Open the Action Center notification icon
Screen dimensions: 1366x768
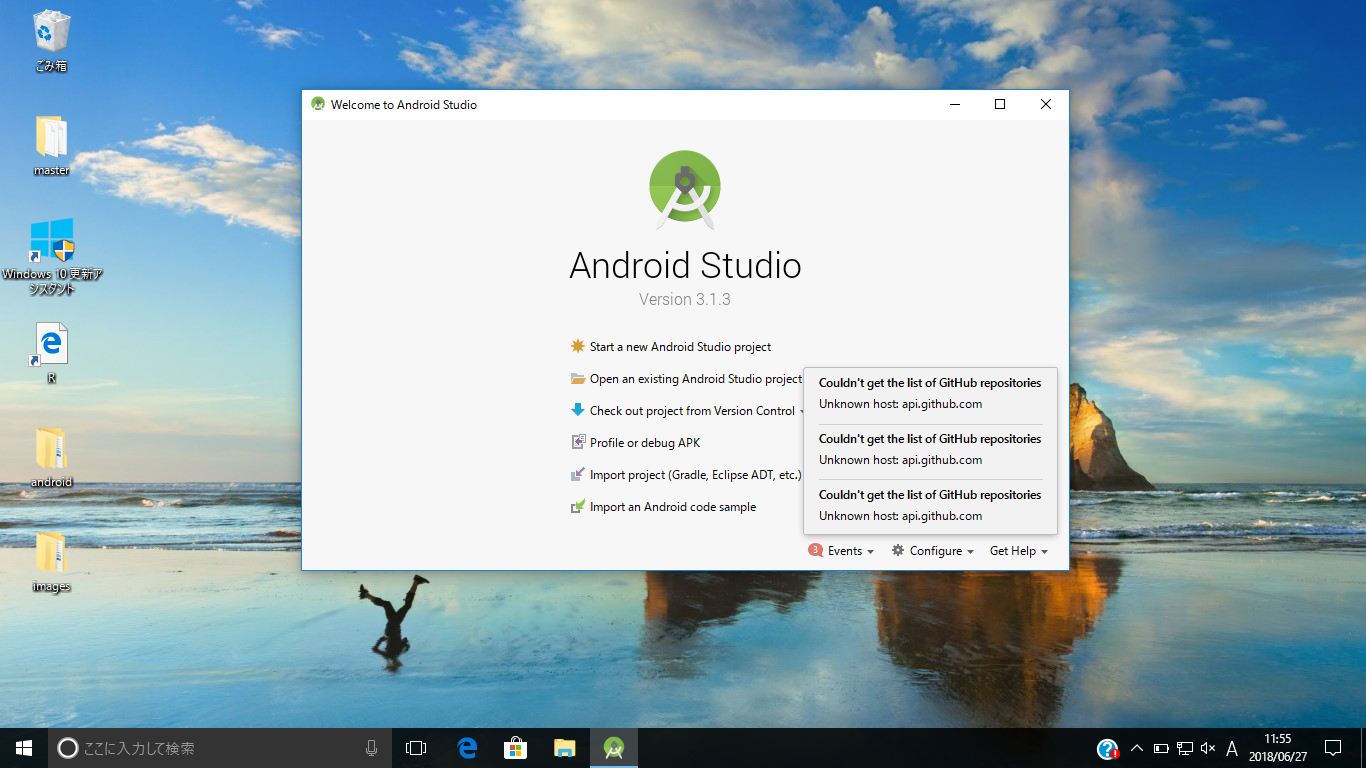[1333, 748]
